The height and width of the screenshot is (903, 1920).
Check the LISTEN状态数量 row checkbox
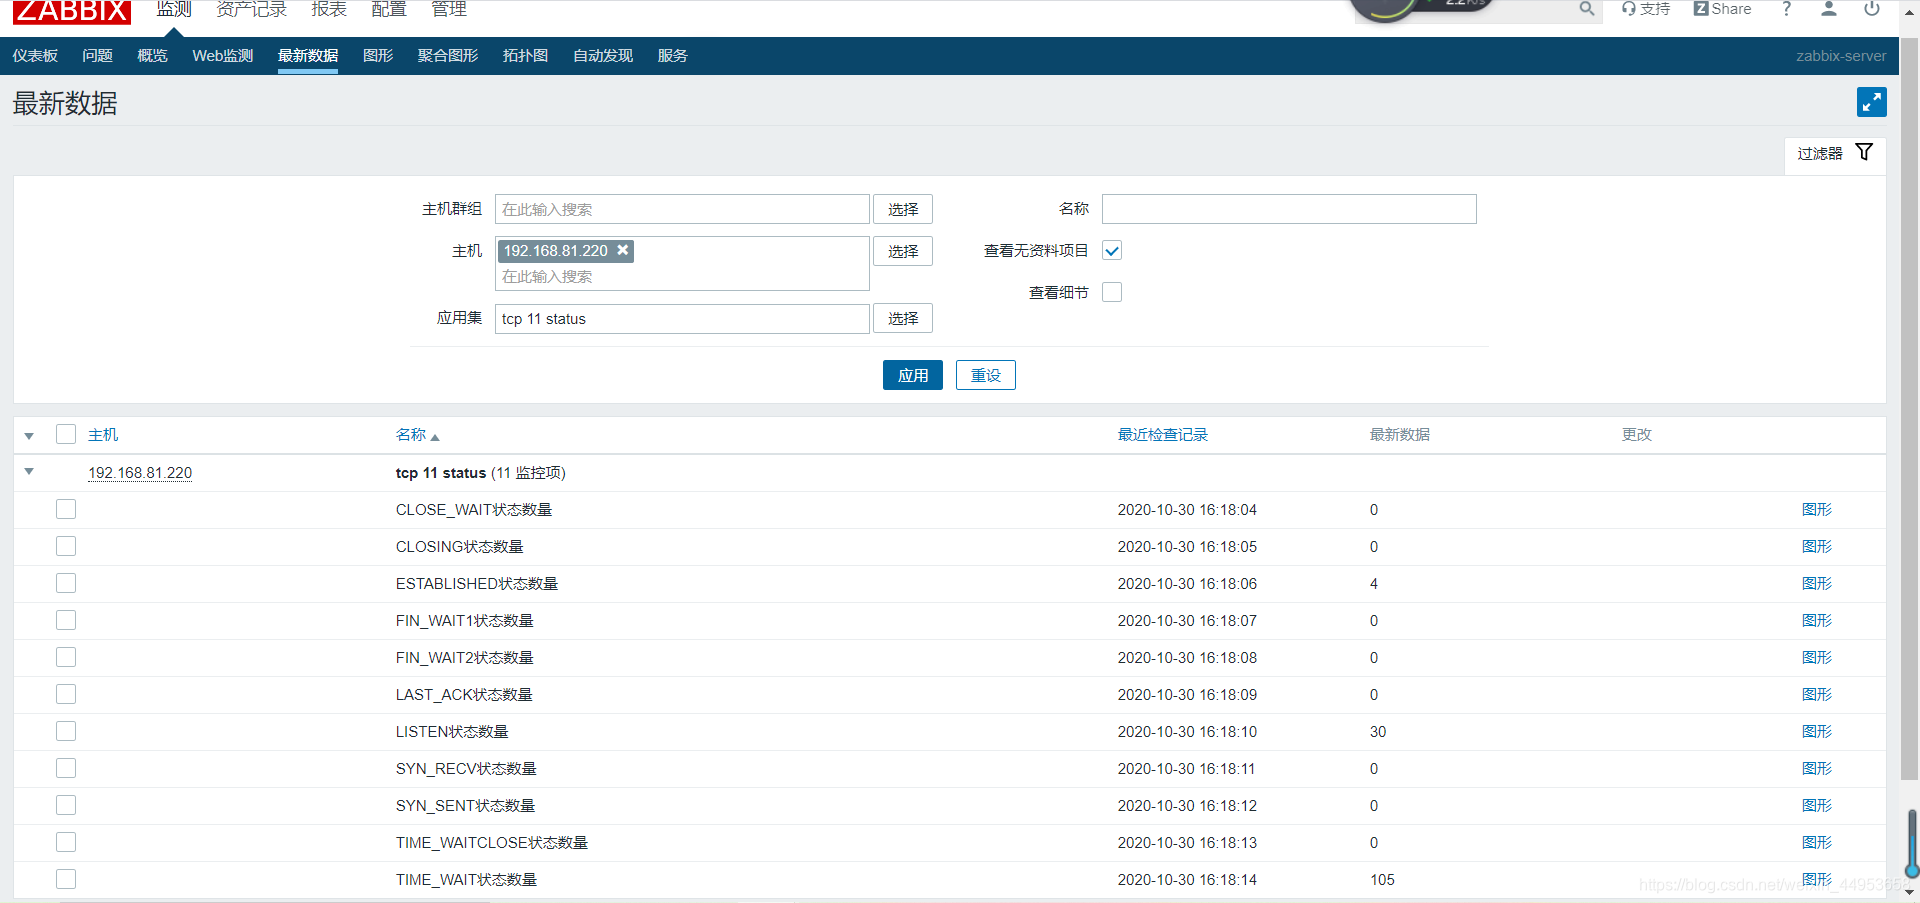point(66,731)
